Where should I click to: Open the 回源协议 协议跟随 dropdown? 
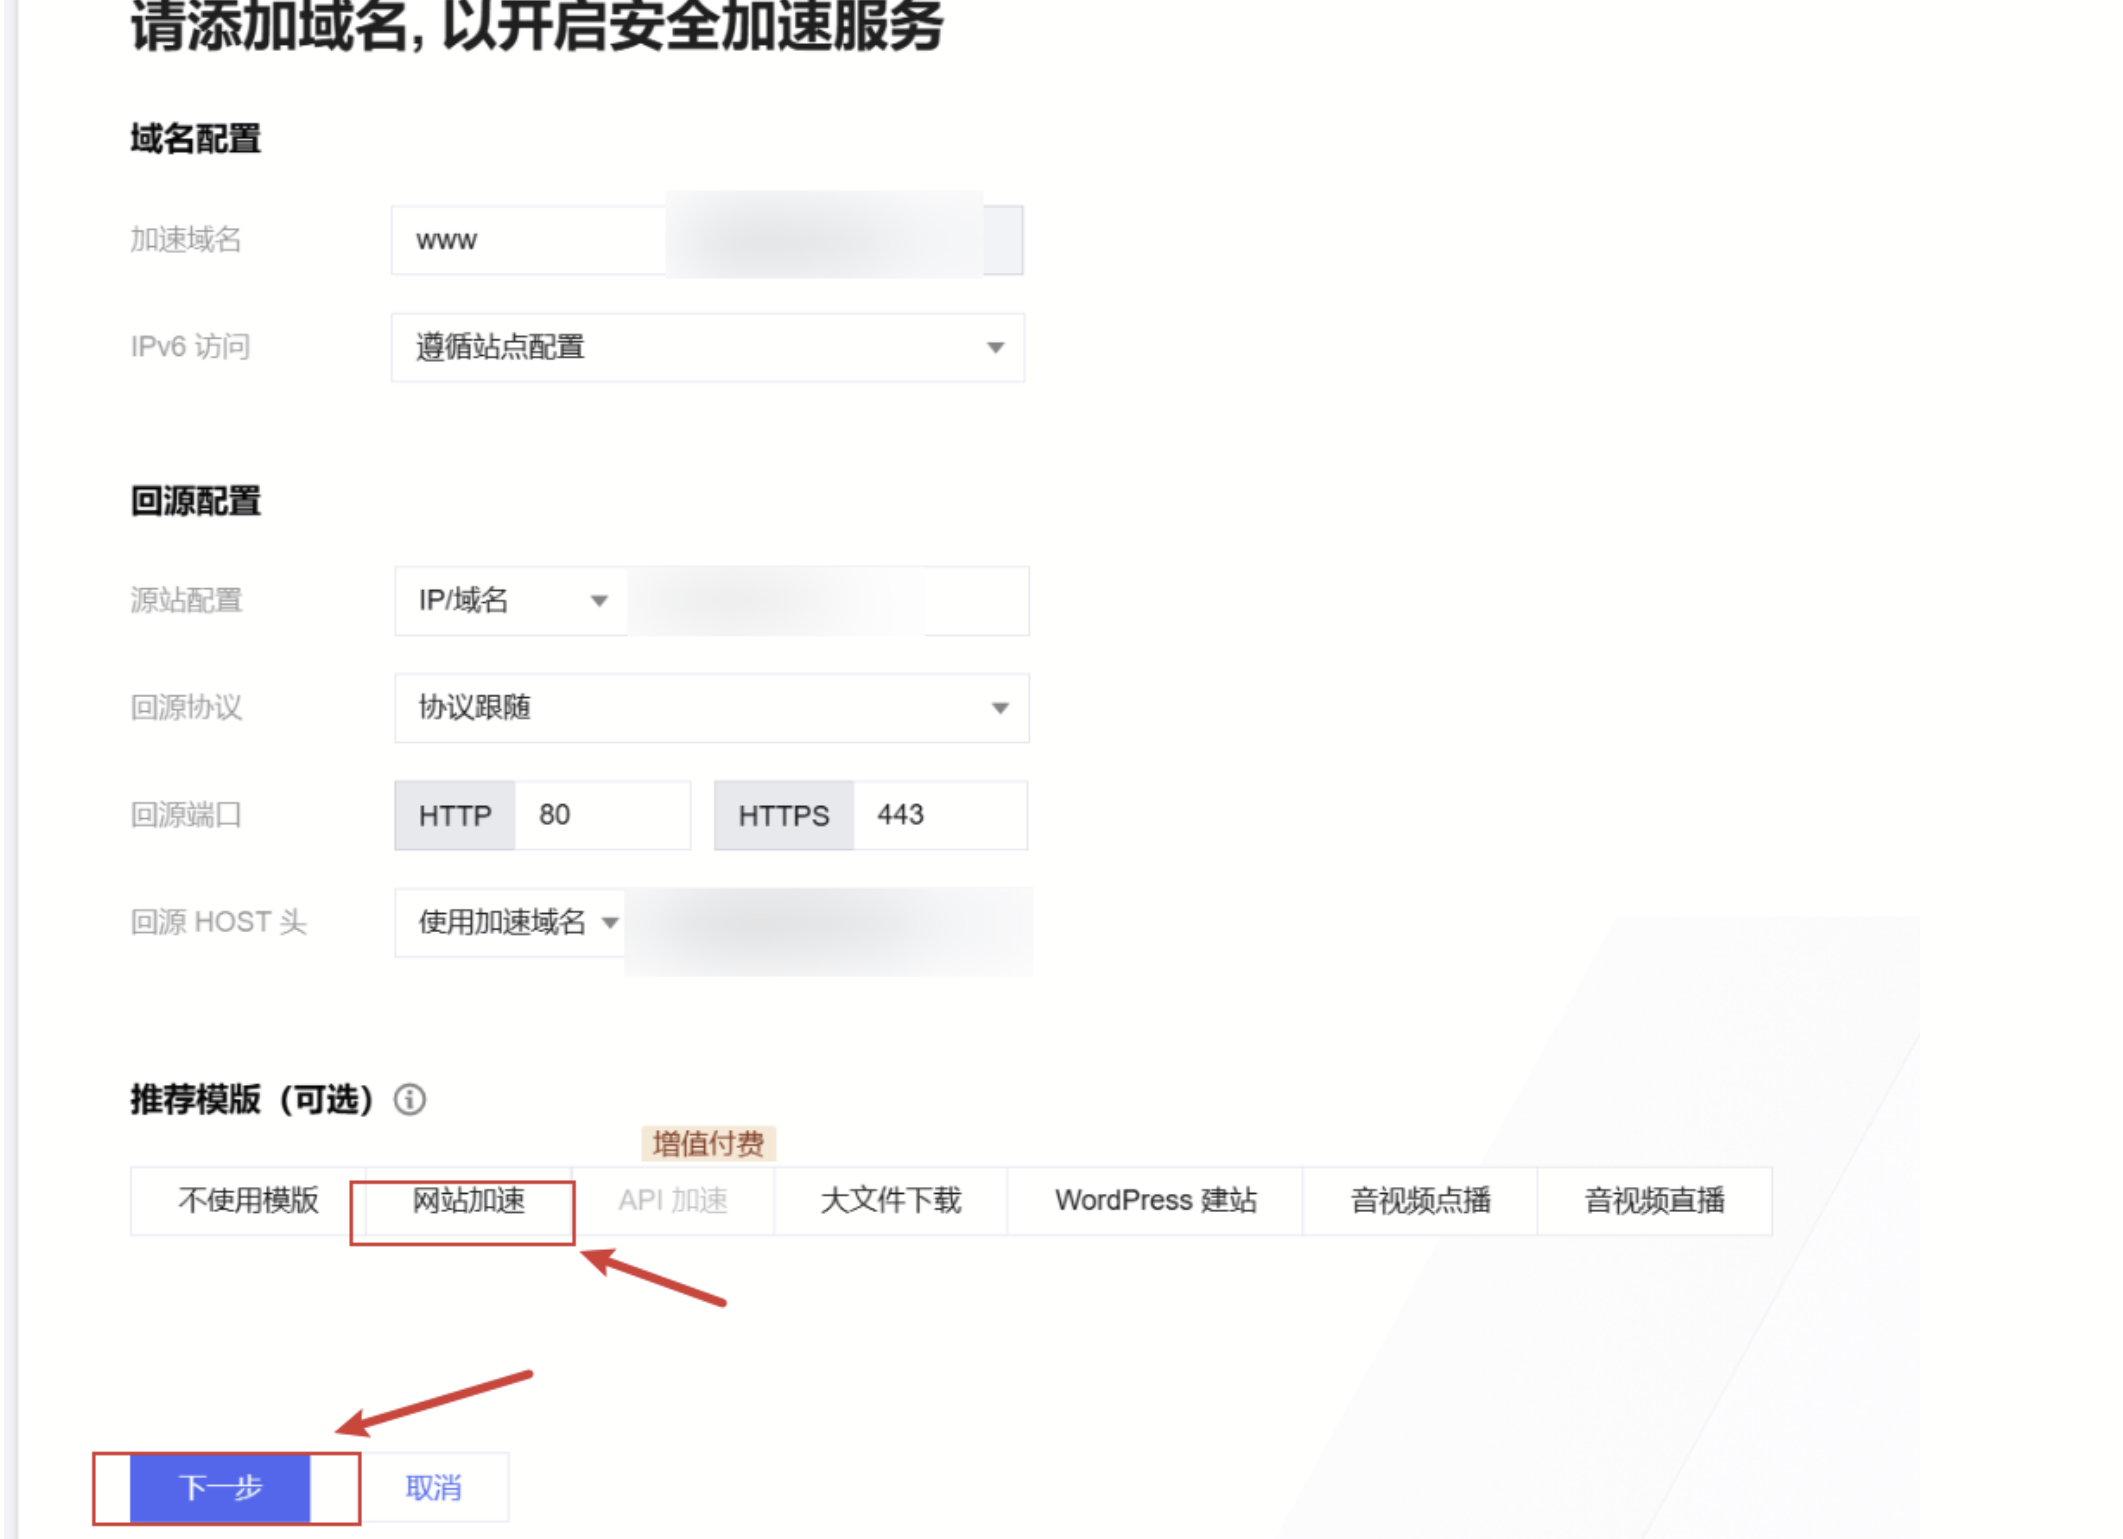[x=711, y=708]
